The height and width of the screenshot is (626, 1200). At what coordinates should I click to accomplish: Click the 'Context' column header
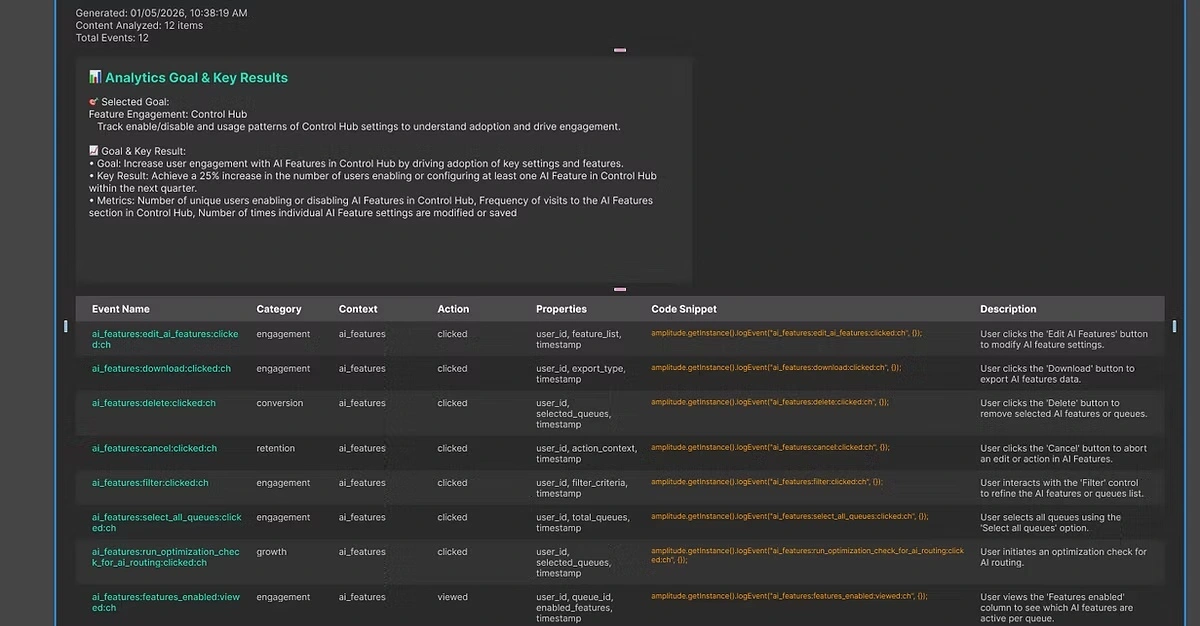pyautogui.click(x=358, y=309)
